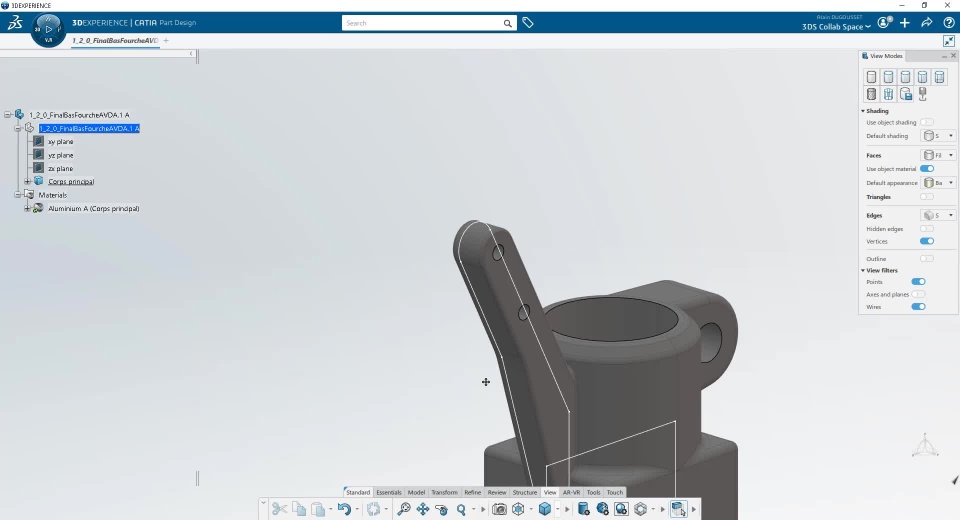This screenshot has width=960, height=520.
Task: Toggle the Hidden edges switch
Action: tap(927, 228)
